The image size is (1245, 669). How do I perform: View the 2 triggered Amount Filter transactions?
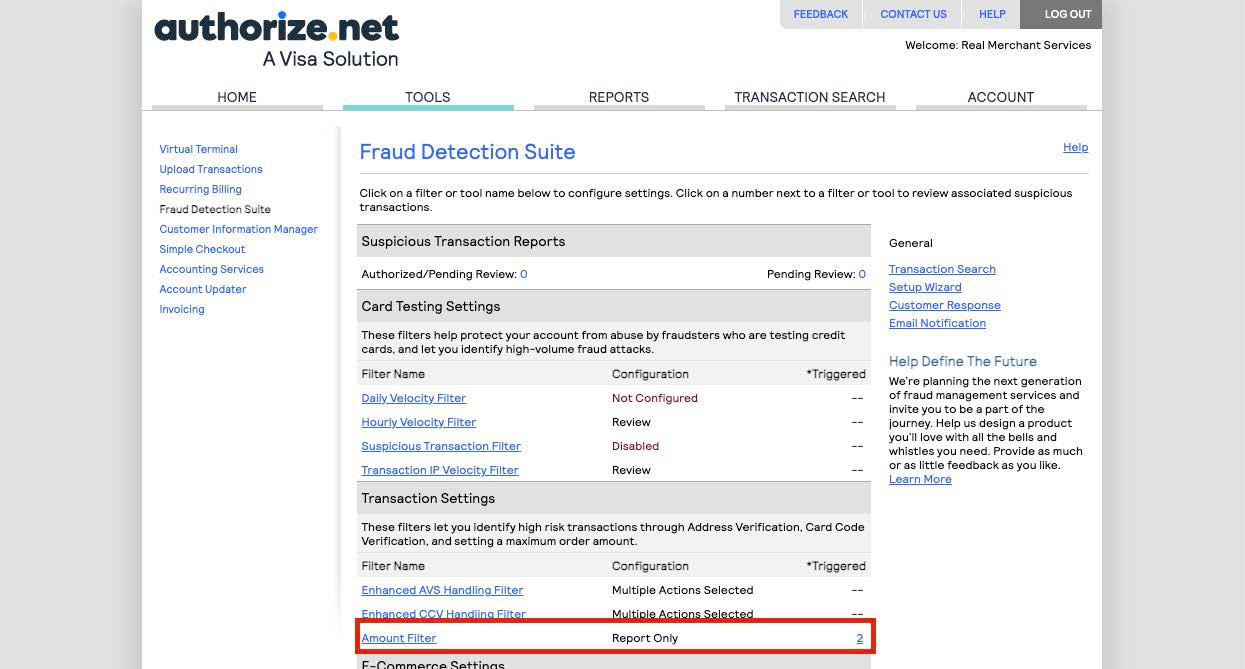tap(859, 638)
